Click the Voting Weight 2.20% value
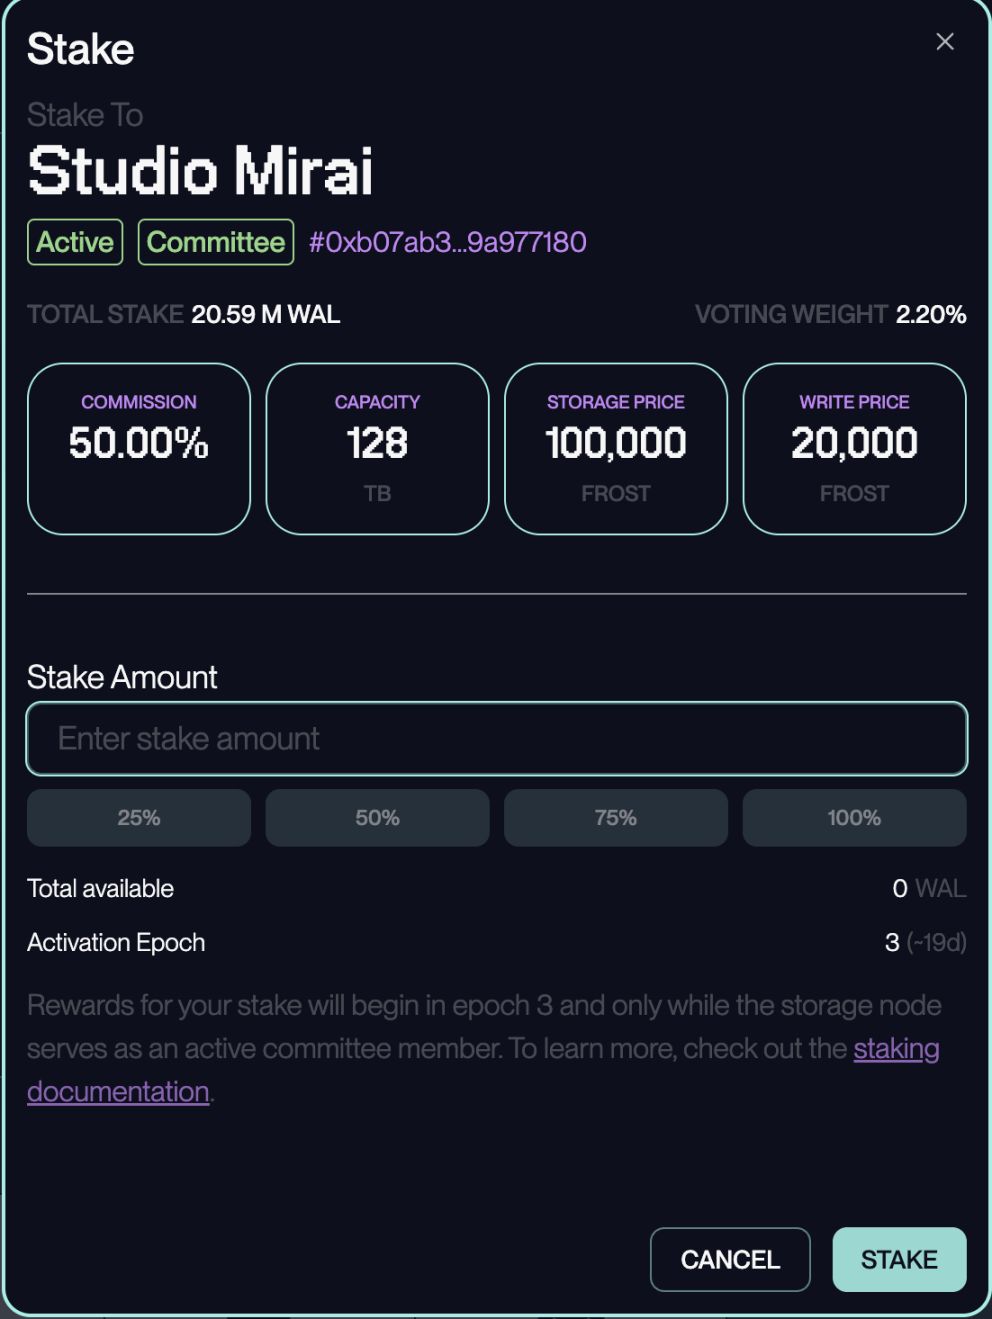This screenshot has width=992, height=1319. click(x=931, y=314)
